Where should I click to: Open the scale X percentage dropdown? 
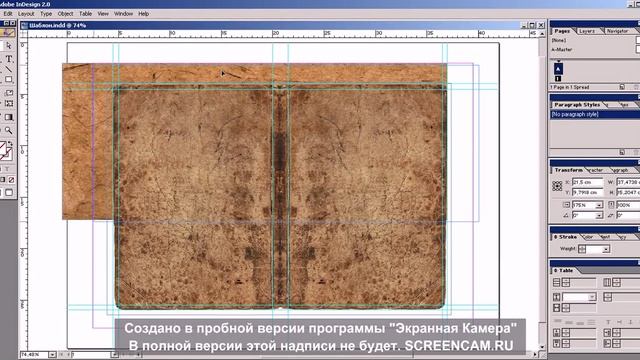click(x=599, y=205)
